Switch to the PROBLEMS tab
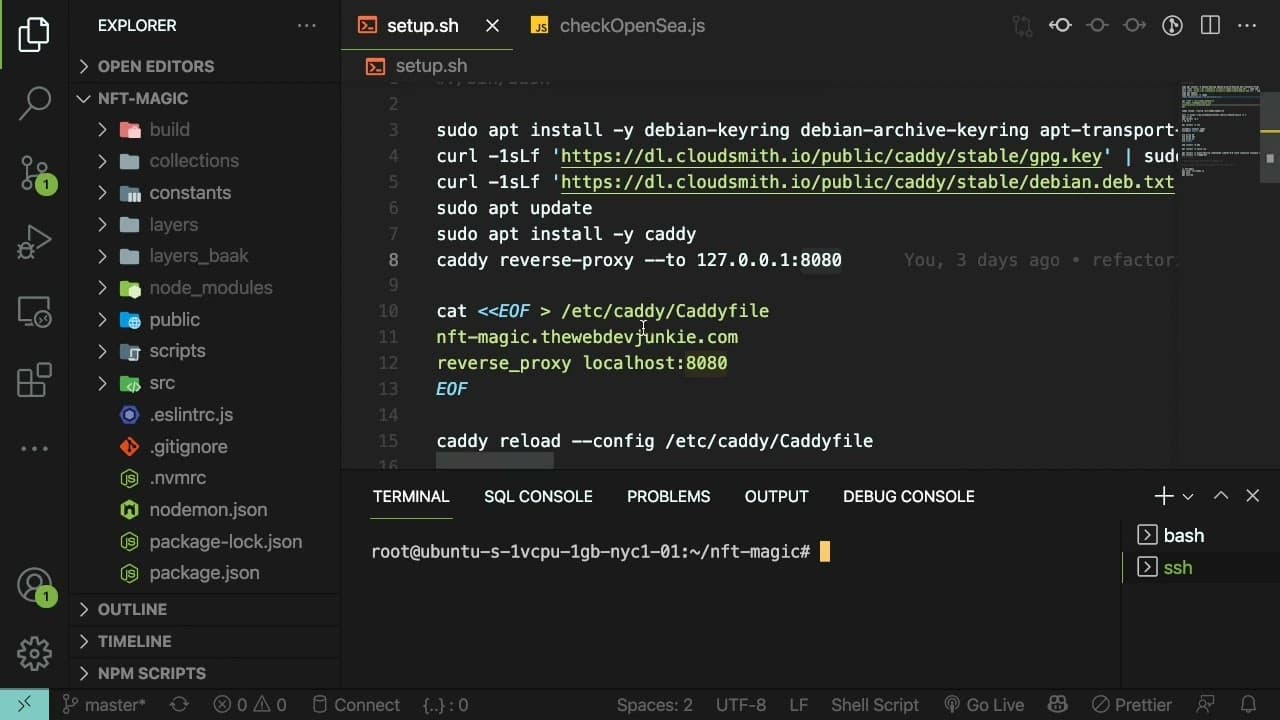1280x720 pixels. coord(668,497)
